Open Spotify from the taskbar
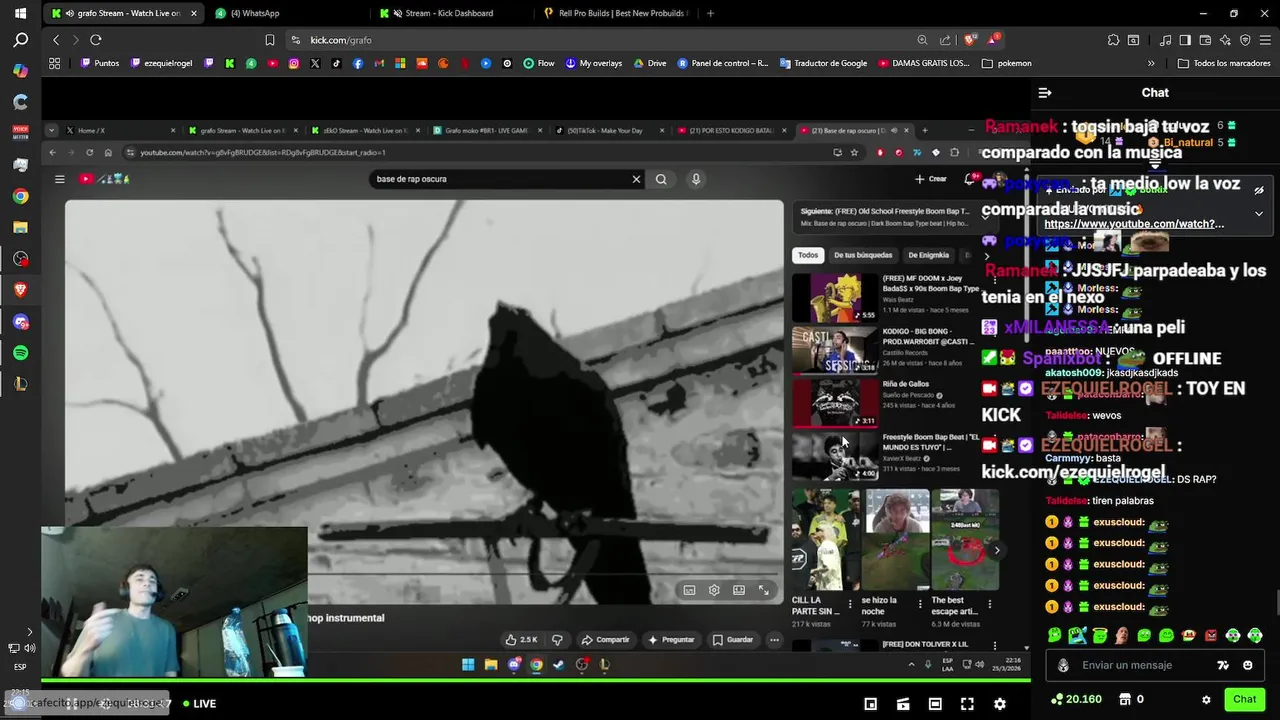 point(20,353)
